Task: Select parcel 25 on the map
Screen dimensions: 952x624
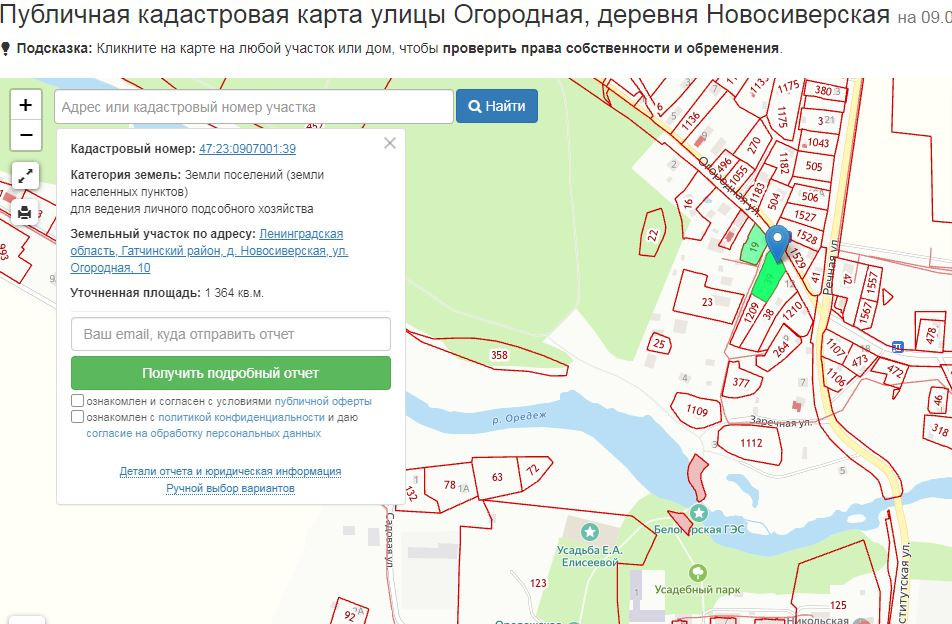Action: 659,344
